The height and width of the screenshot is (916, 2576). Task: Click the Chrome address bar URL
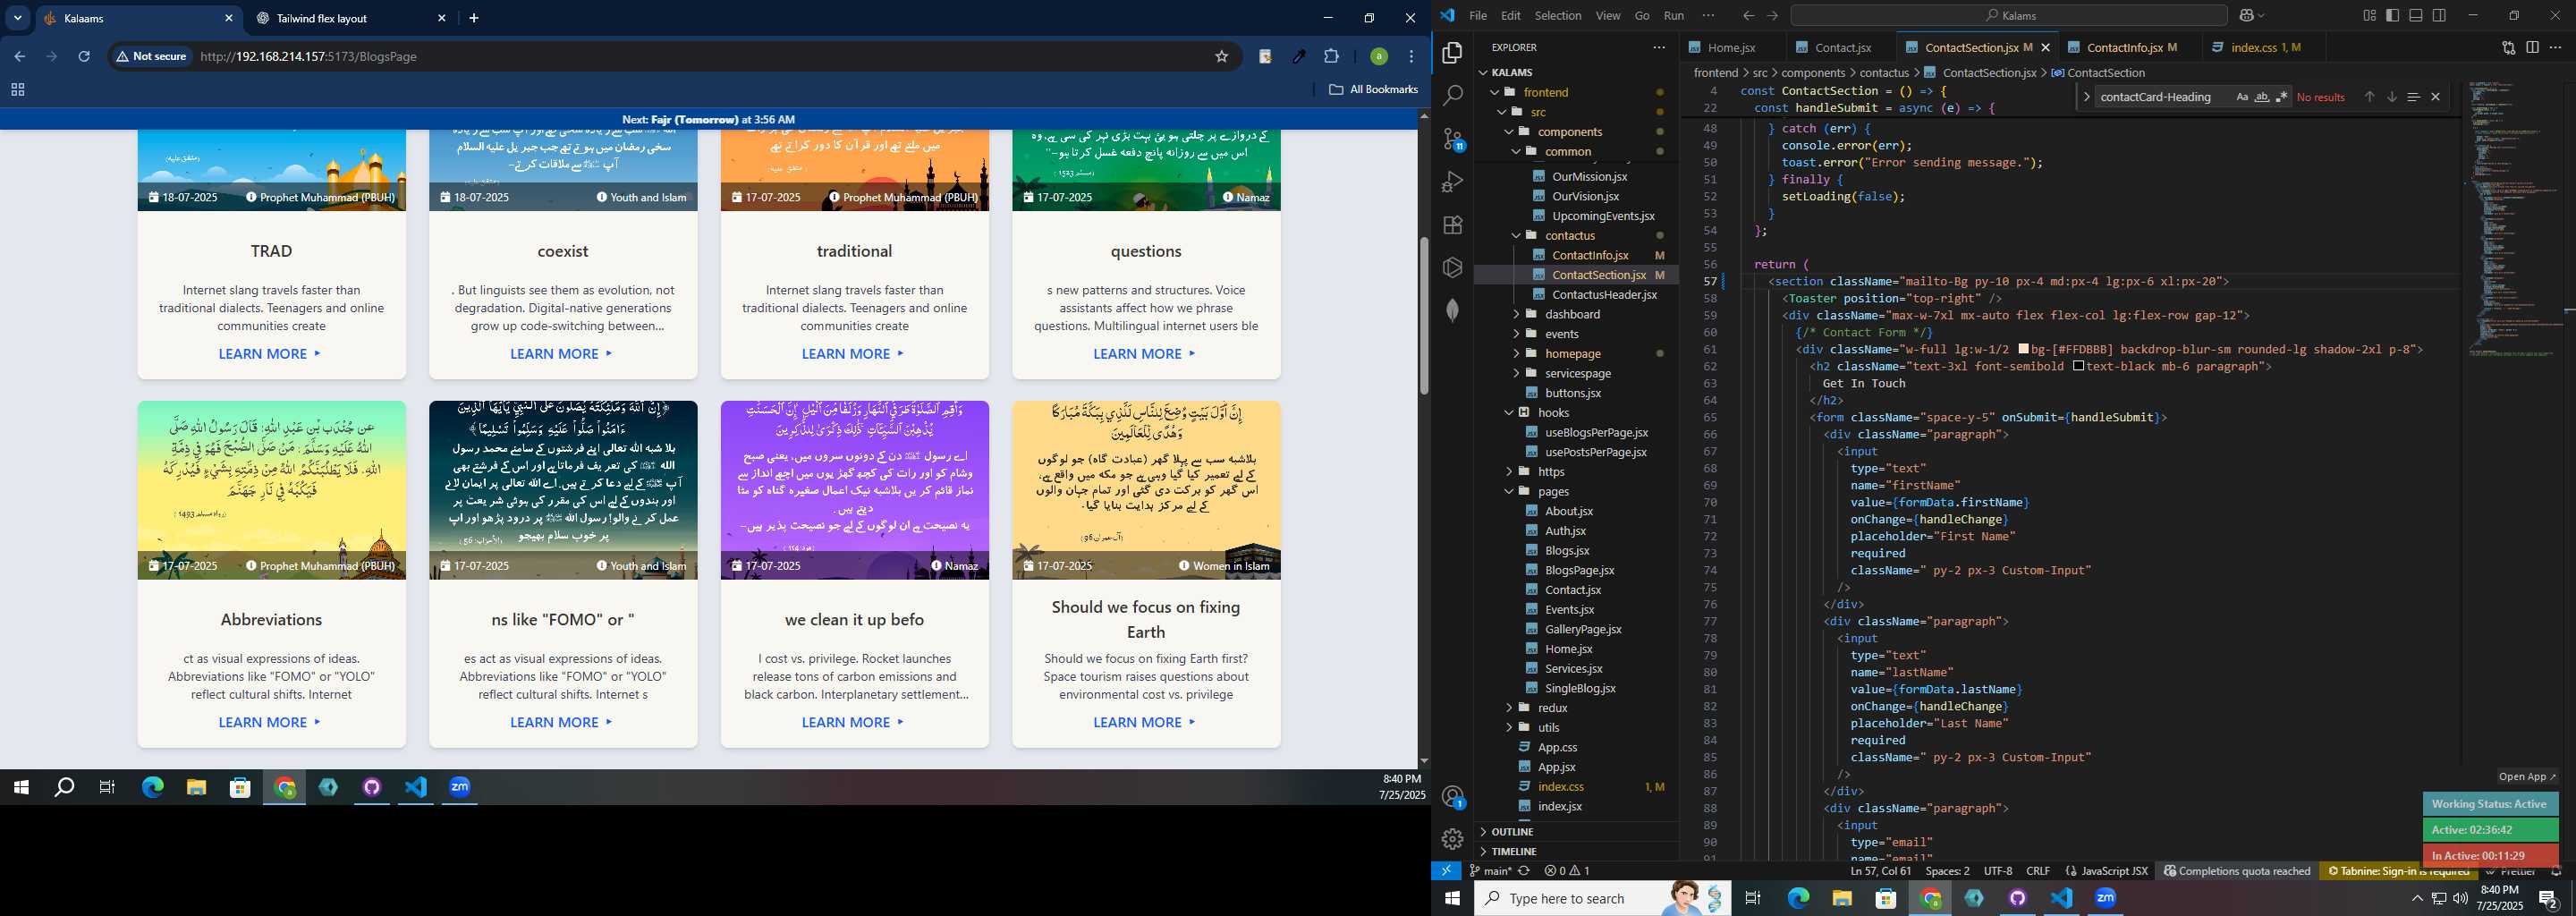pyautogui.click(x=308, y=56)
